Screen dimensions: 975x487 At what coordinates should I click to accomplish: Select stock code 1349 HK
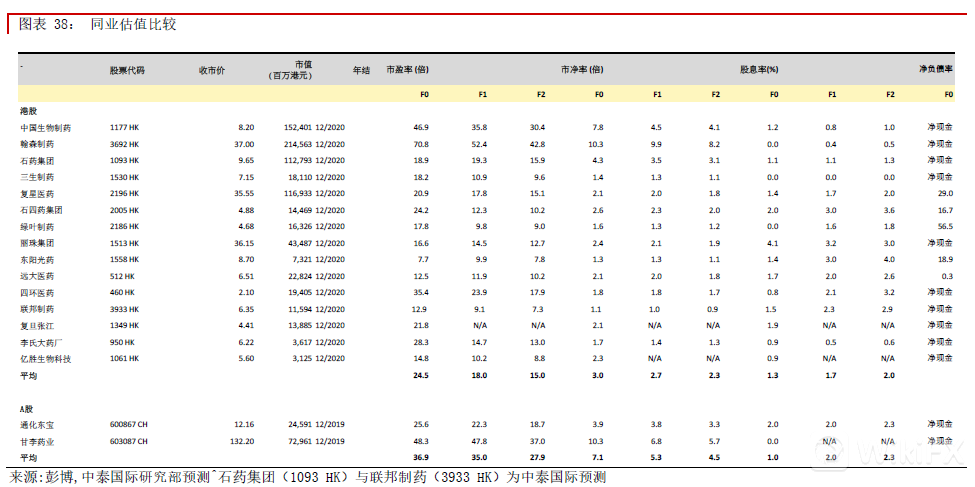124,325
